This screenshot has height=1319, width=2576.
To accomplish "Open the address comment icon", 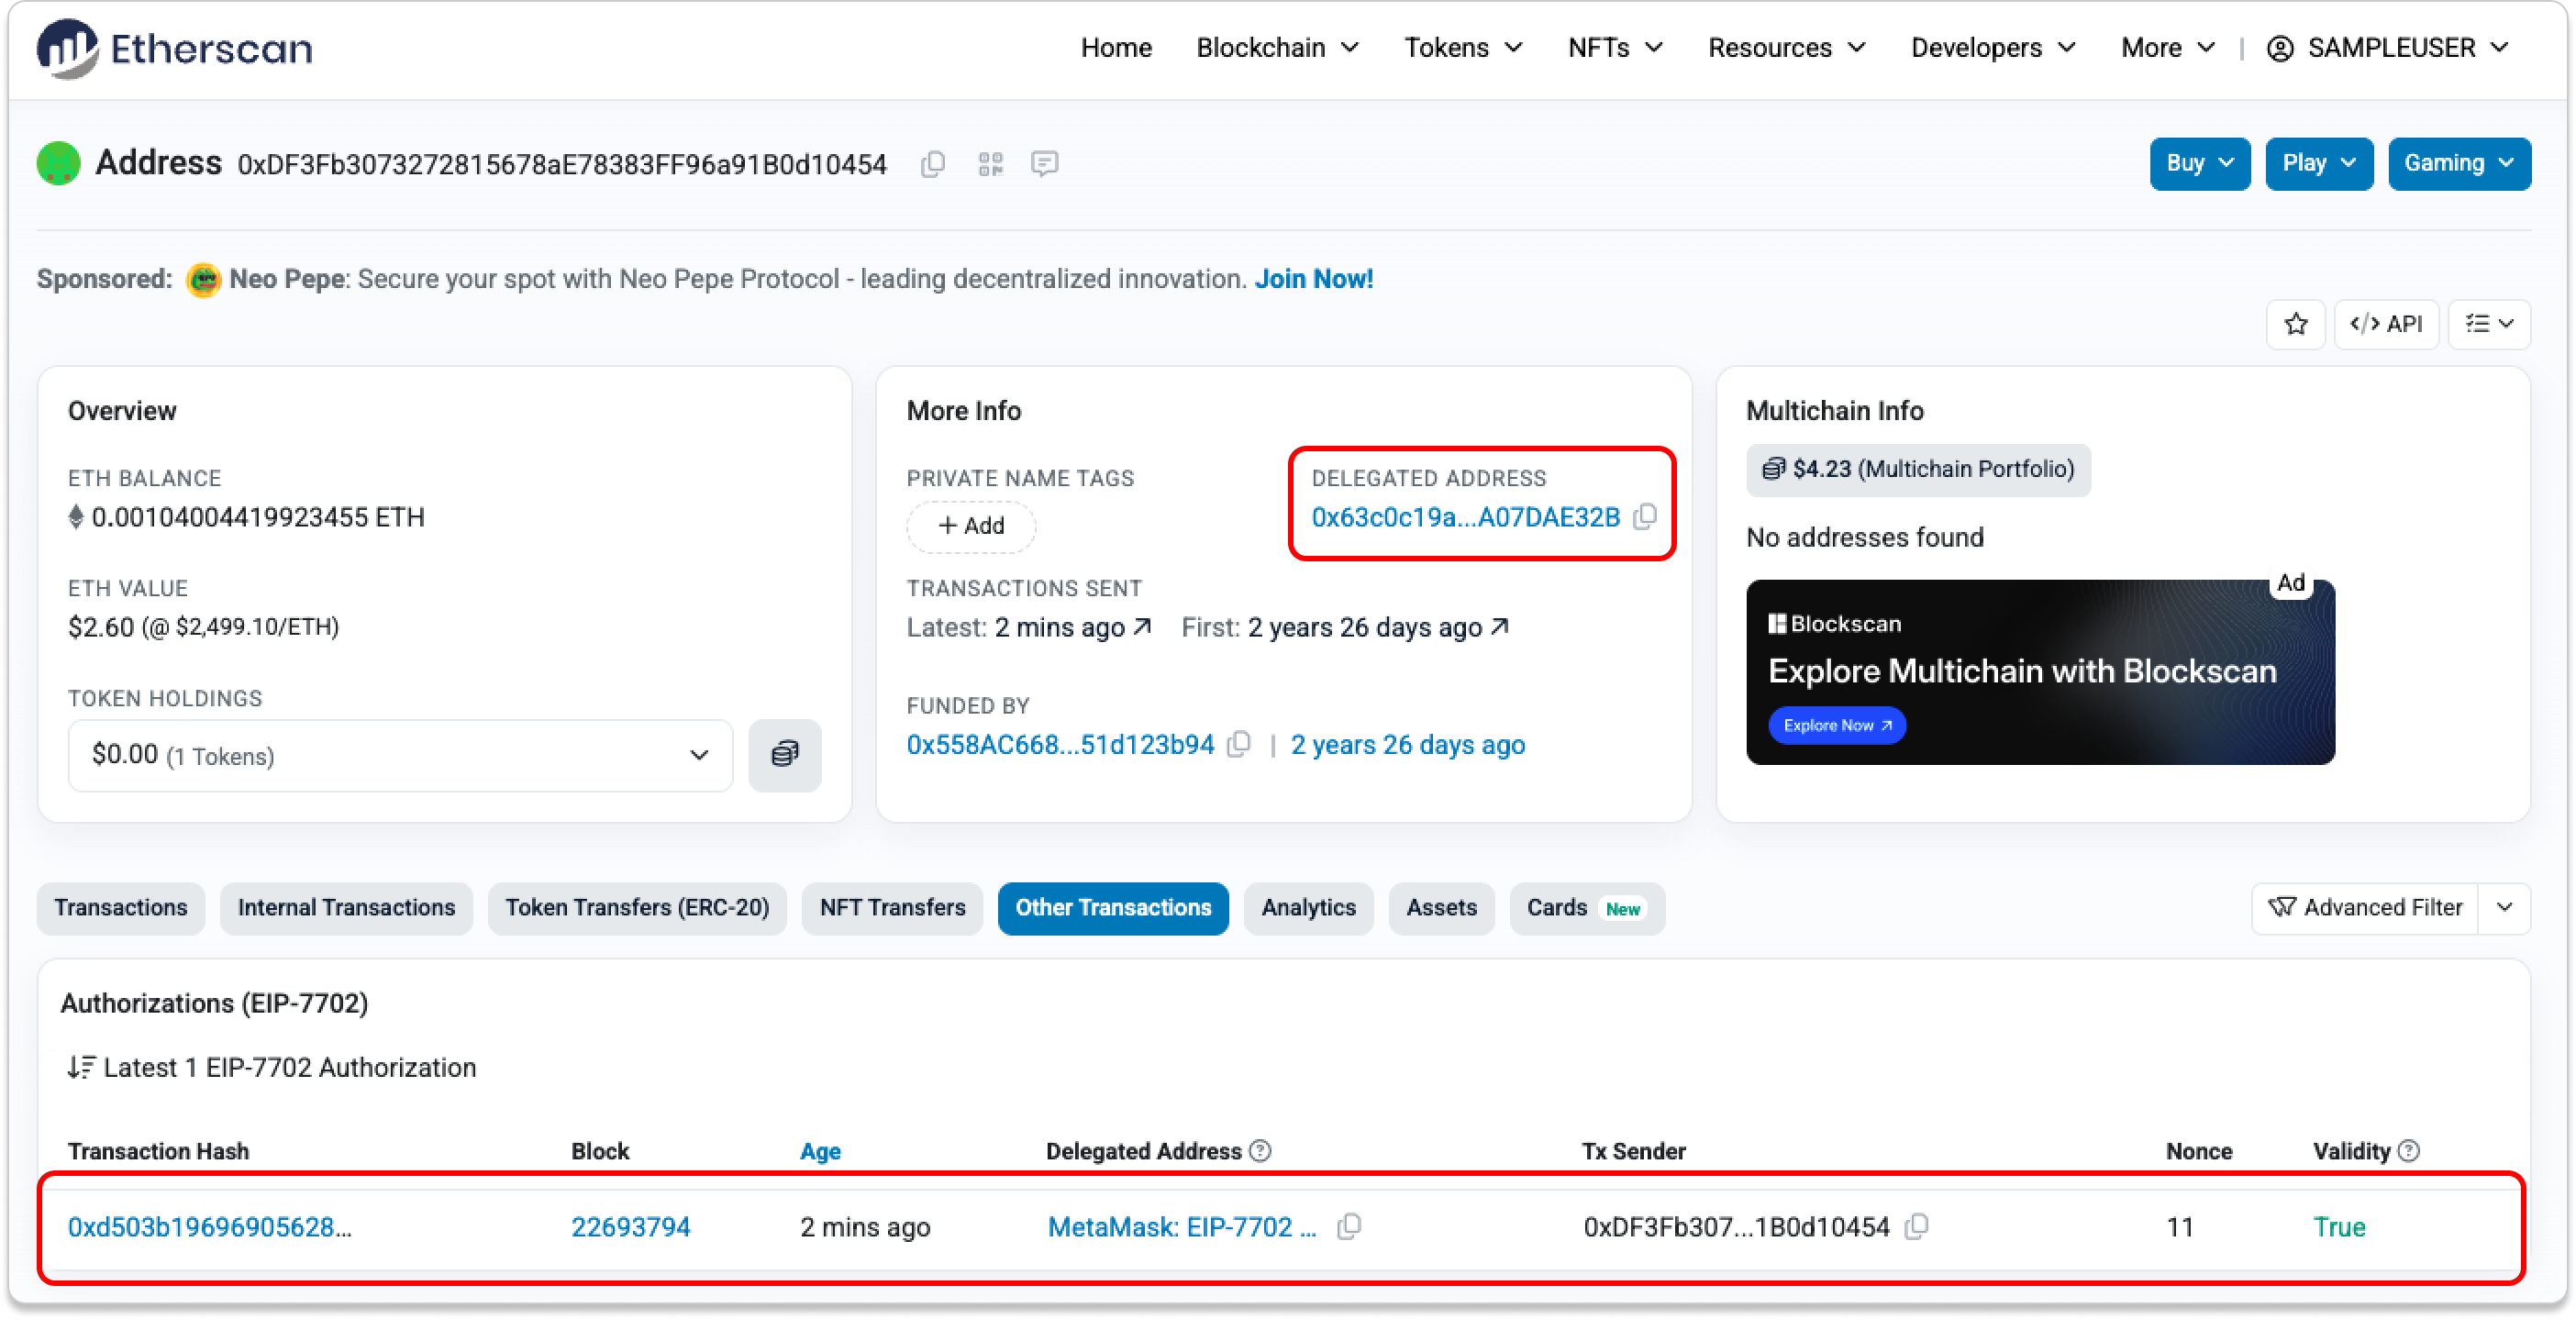I will [1045, 164].
